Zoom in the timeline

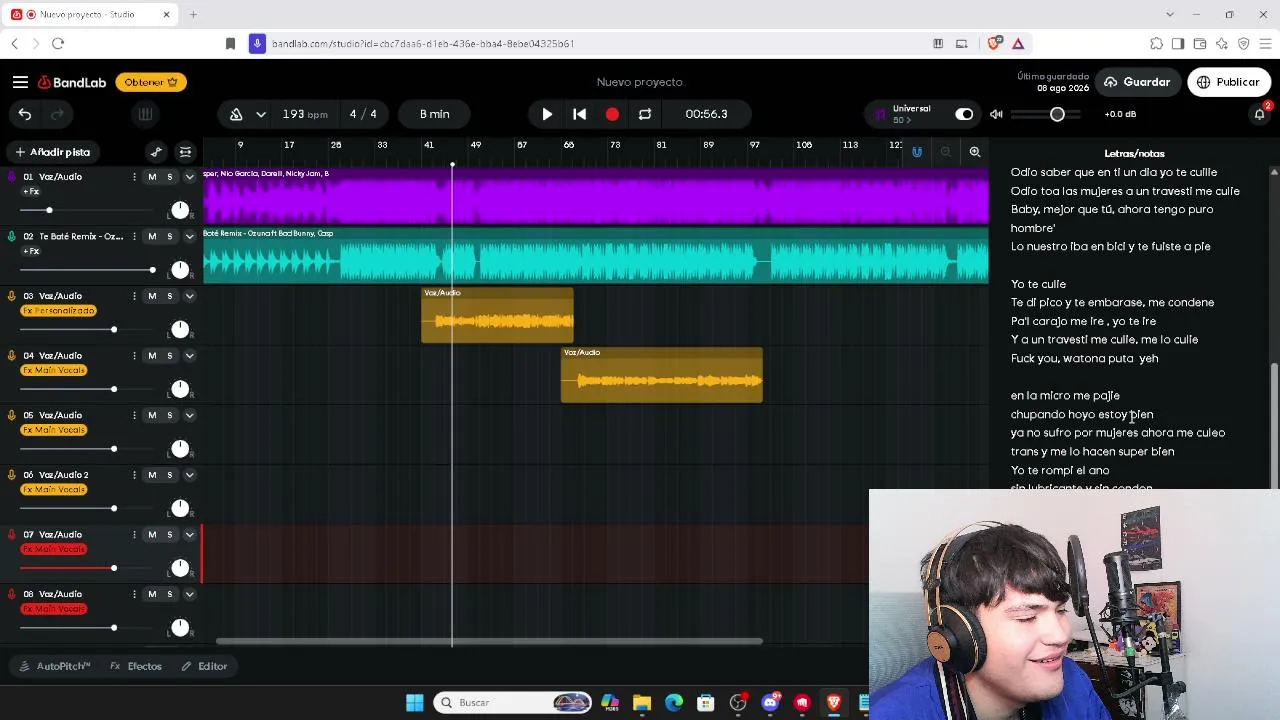(x=975, y=152)
